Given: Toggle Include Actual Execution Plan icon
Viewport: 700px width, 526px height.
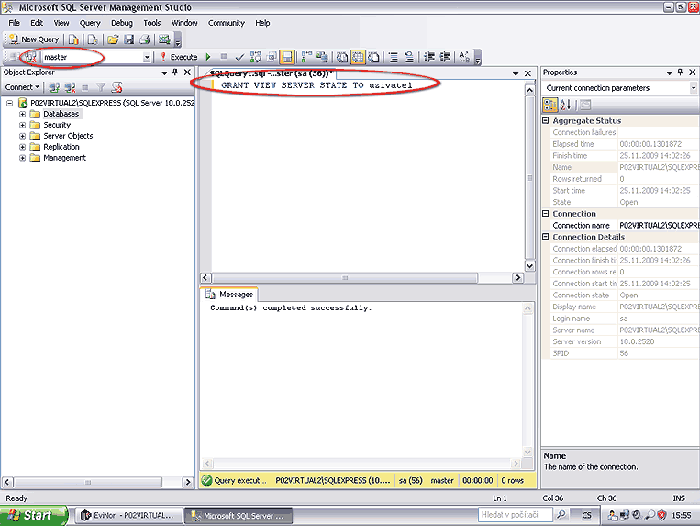Looking at the screenshot, I should pos(307,57).
